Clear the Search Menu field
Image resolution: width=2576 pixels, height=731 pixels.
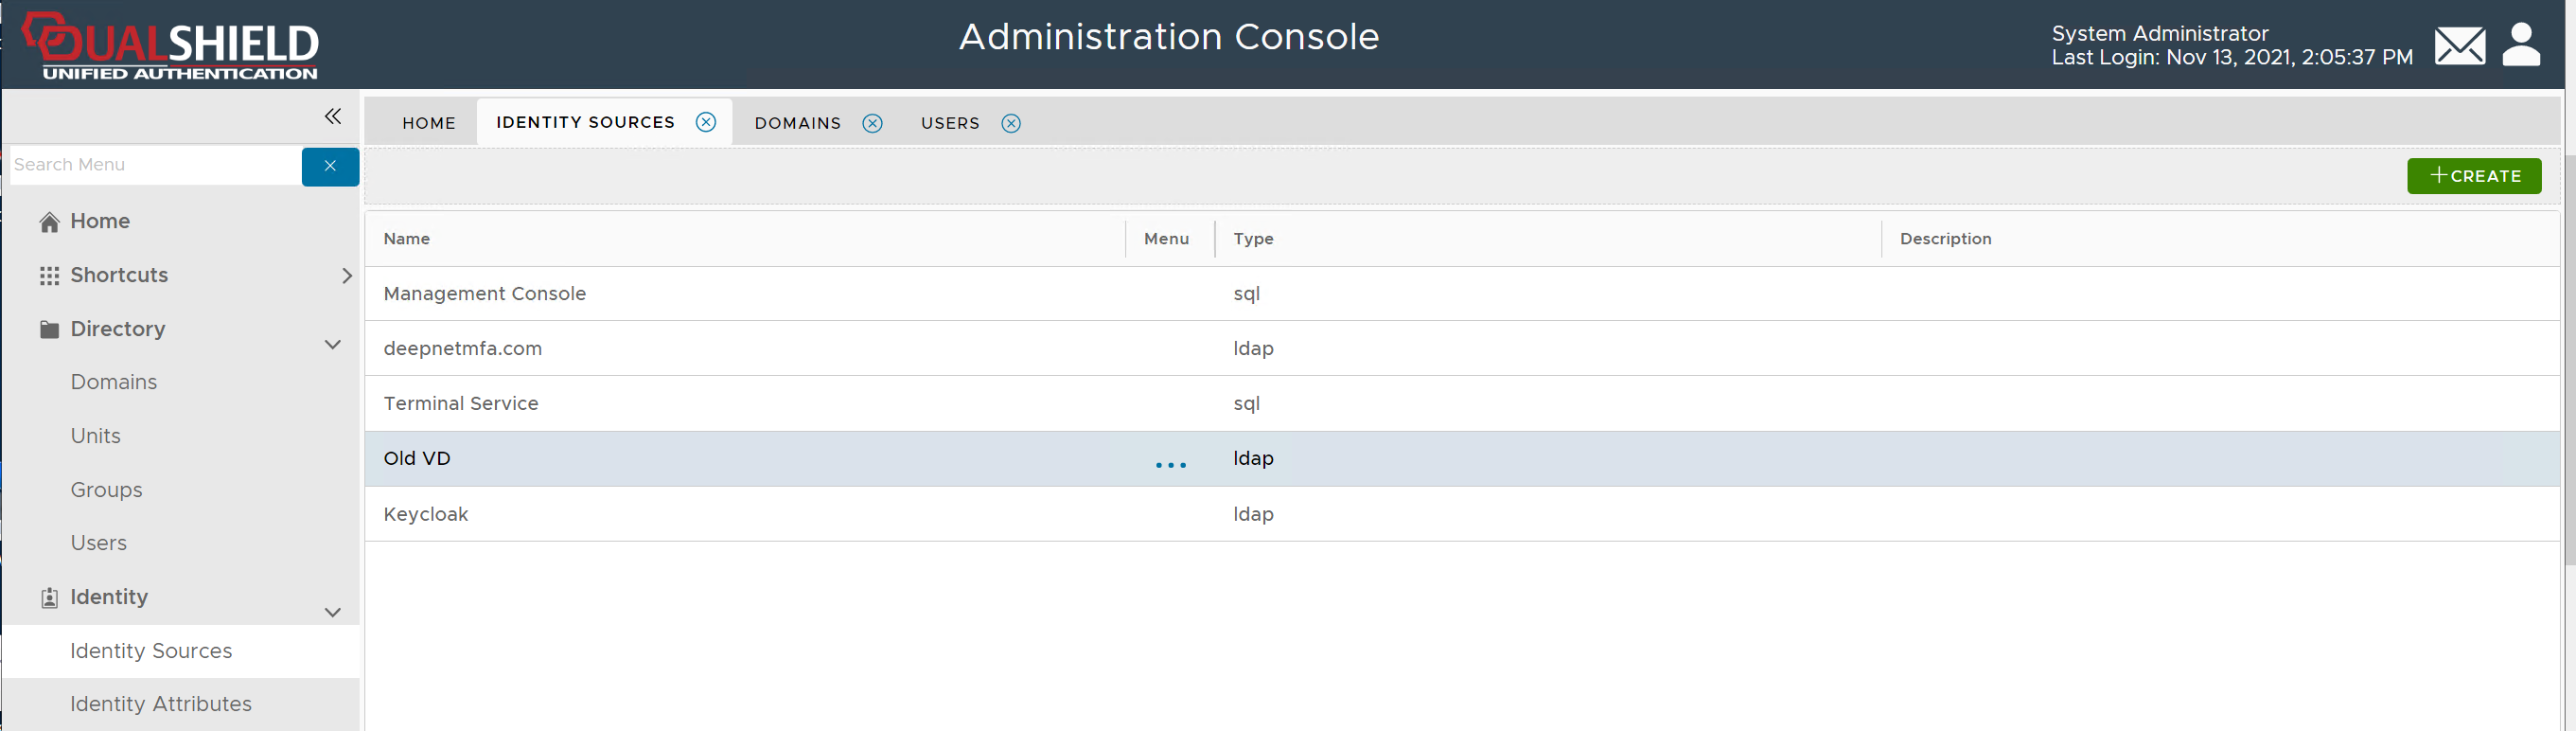tap(330, 166)
